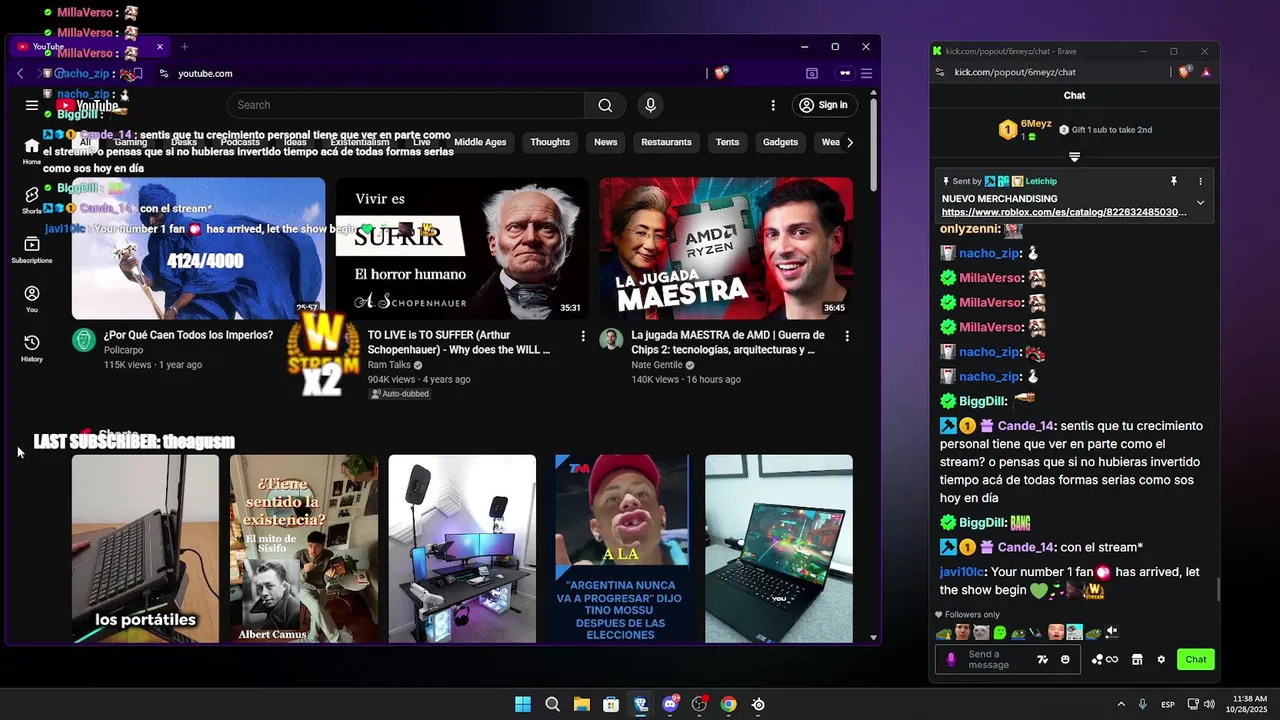
Task: Click Brave Shields icon in the Kick chat window
Action: click(x=1185, y=72)
